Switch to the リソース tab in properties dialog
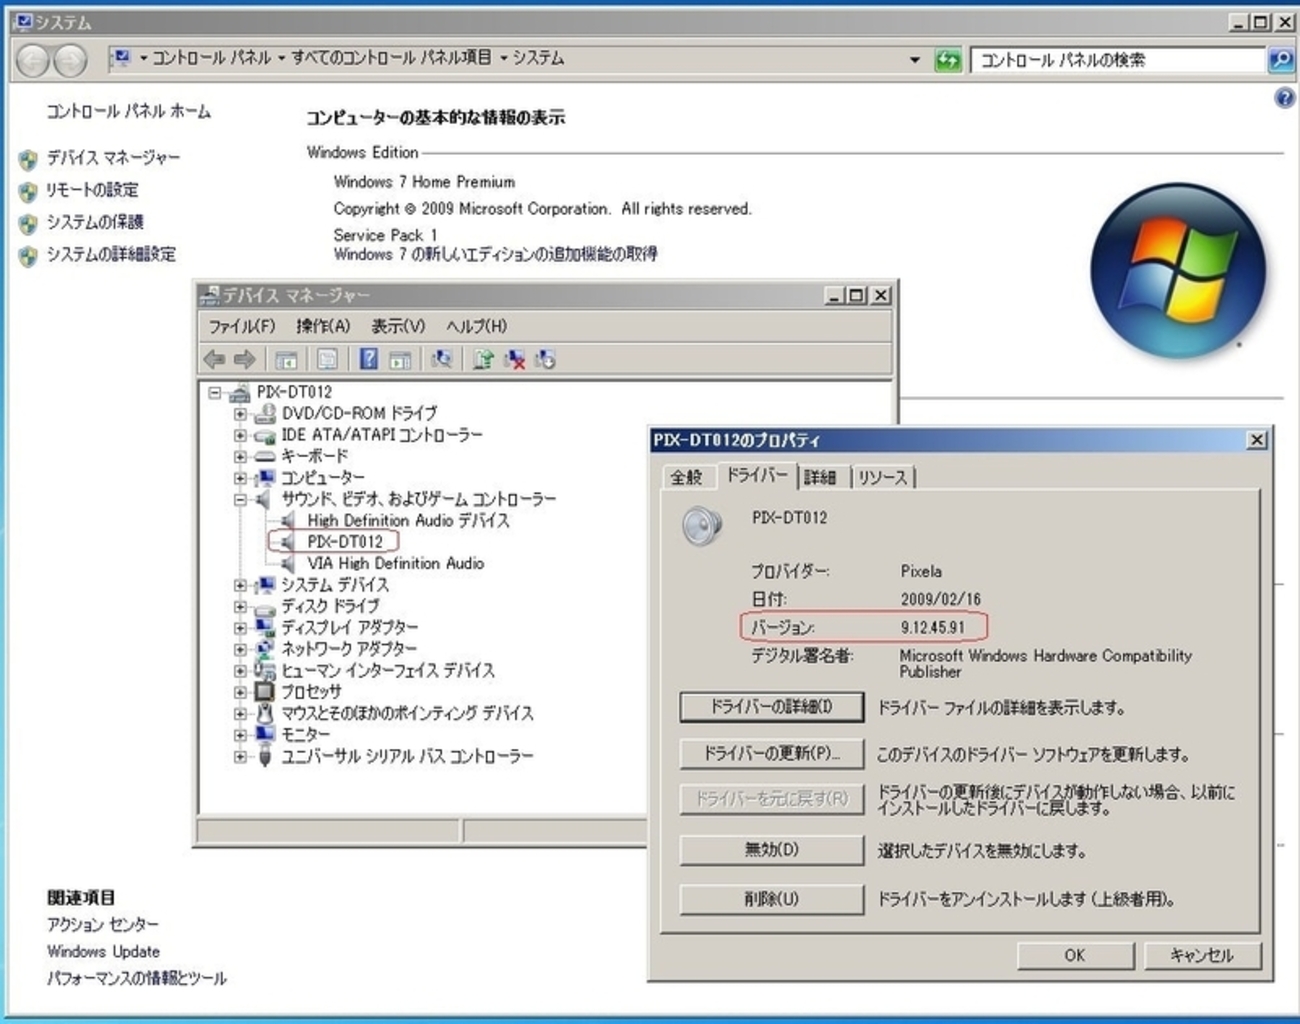This screenshot has width=1300, height=1024. pos(882,477)
